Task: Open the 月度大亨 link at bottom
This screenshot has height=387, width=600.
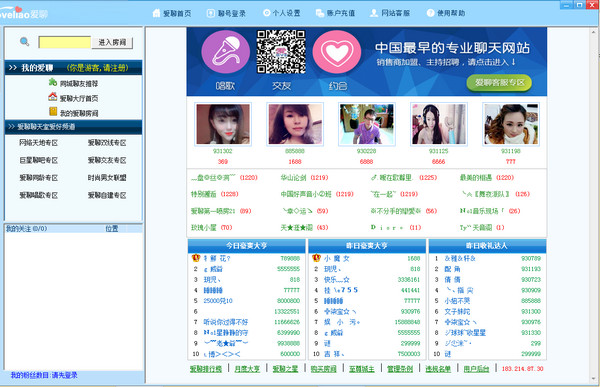Action: coord(247,369)
